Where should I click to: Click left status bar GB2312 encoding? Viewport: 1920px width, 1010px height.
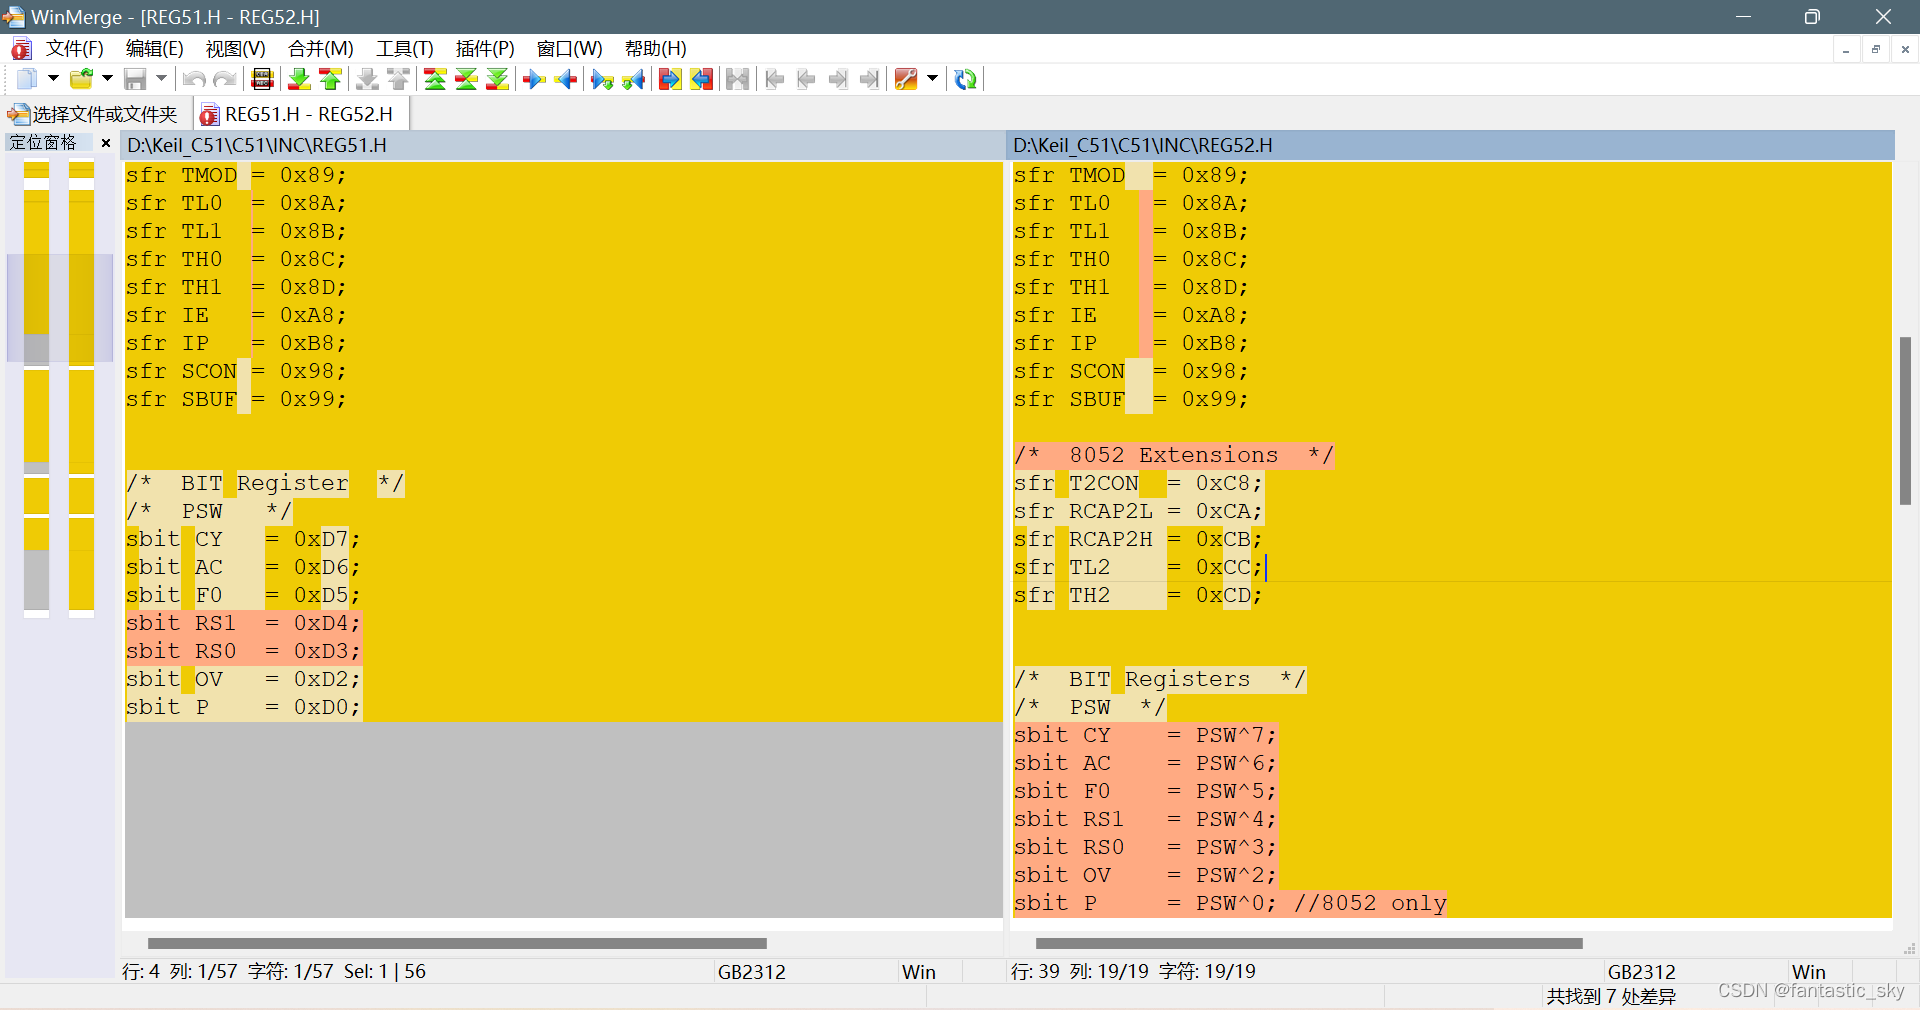[752, 972]
